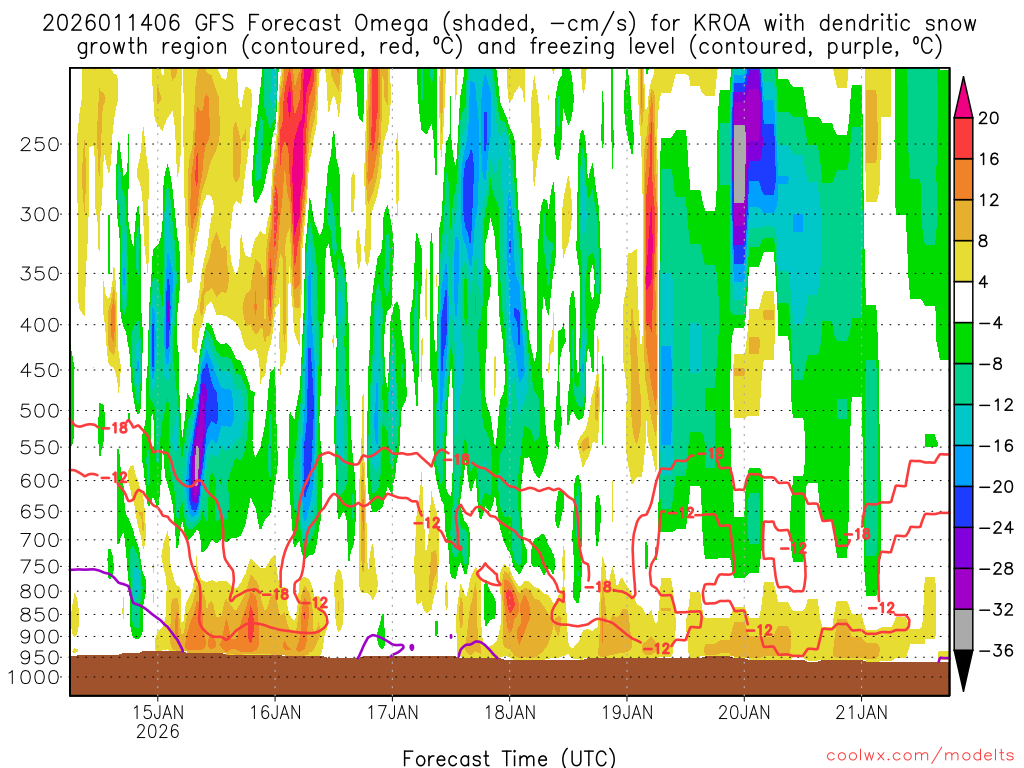Screen dimensions: 1024x768
Task: Click the coolwx.com/modelts link
Action: pyautogui.click(x=920, y=756)
